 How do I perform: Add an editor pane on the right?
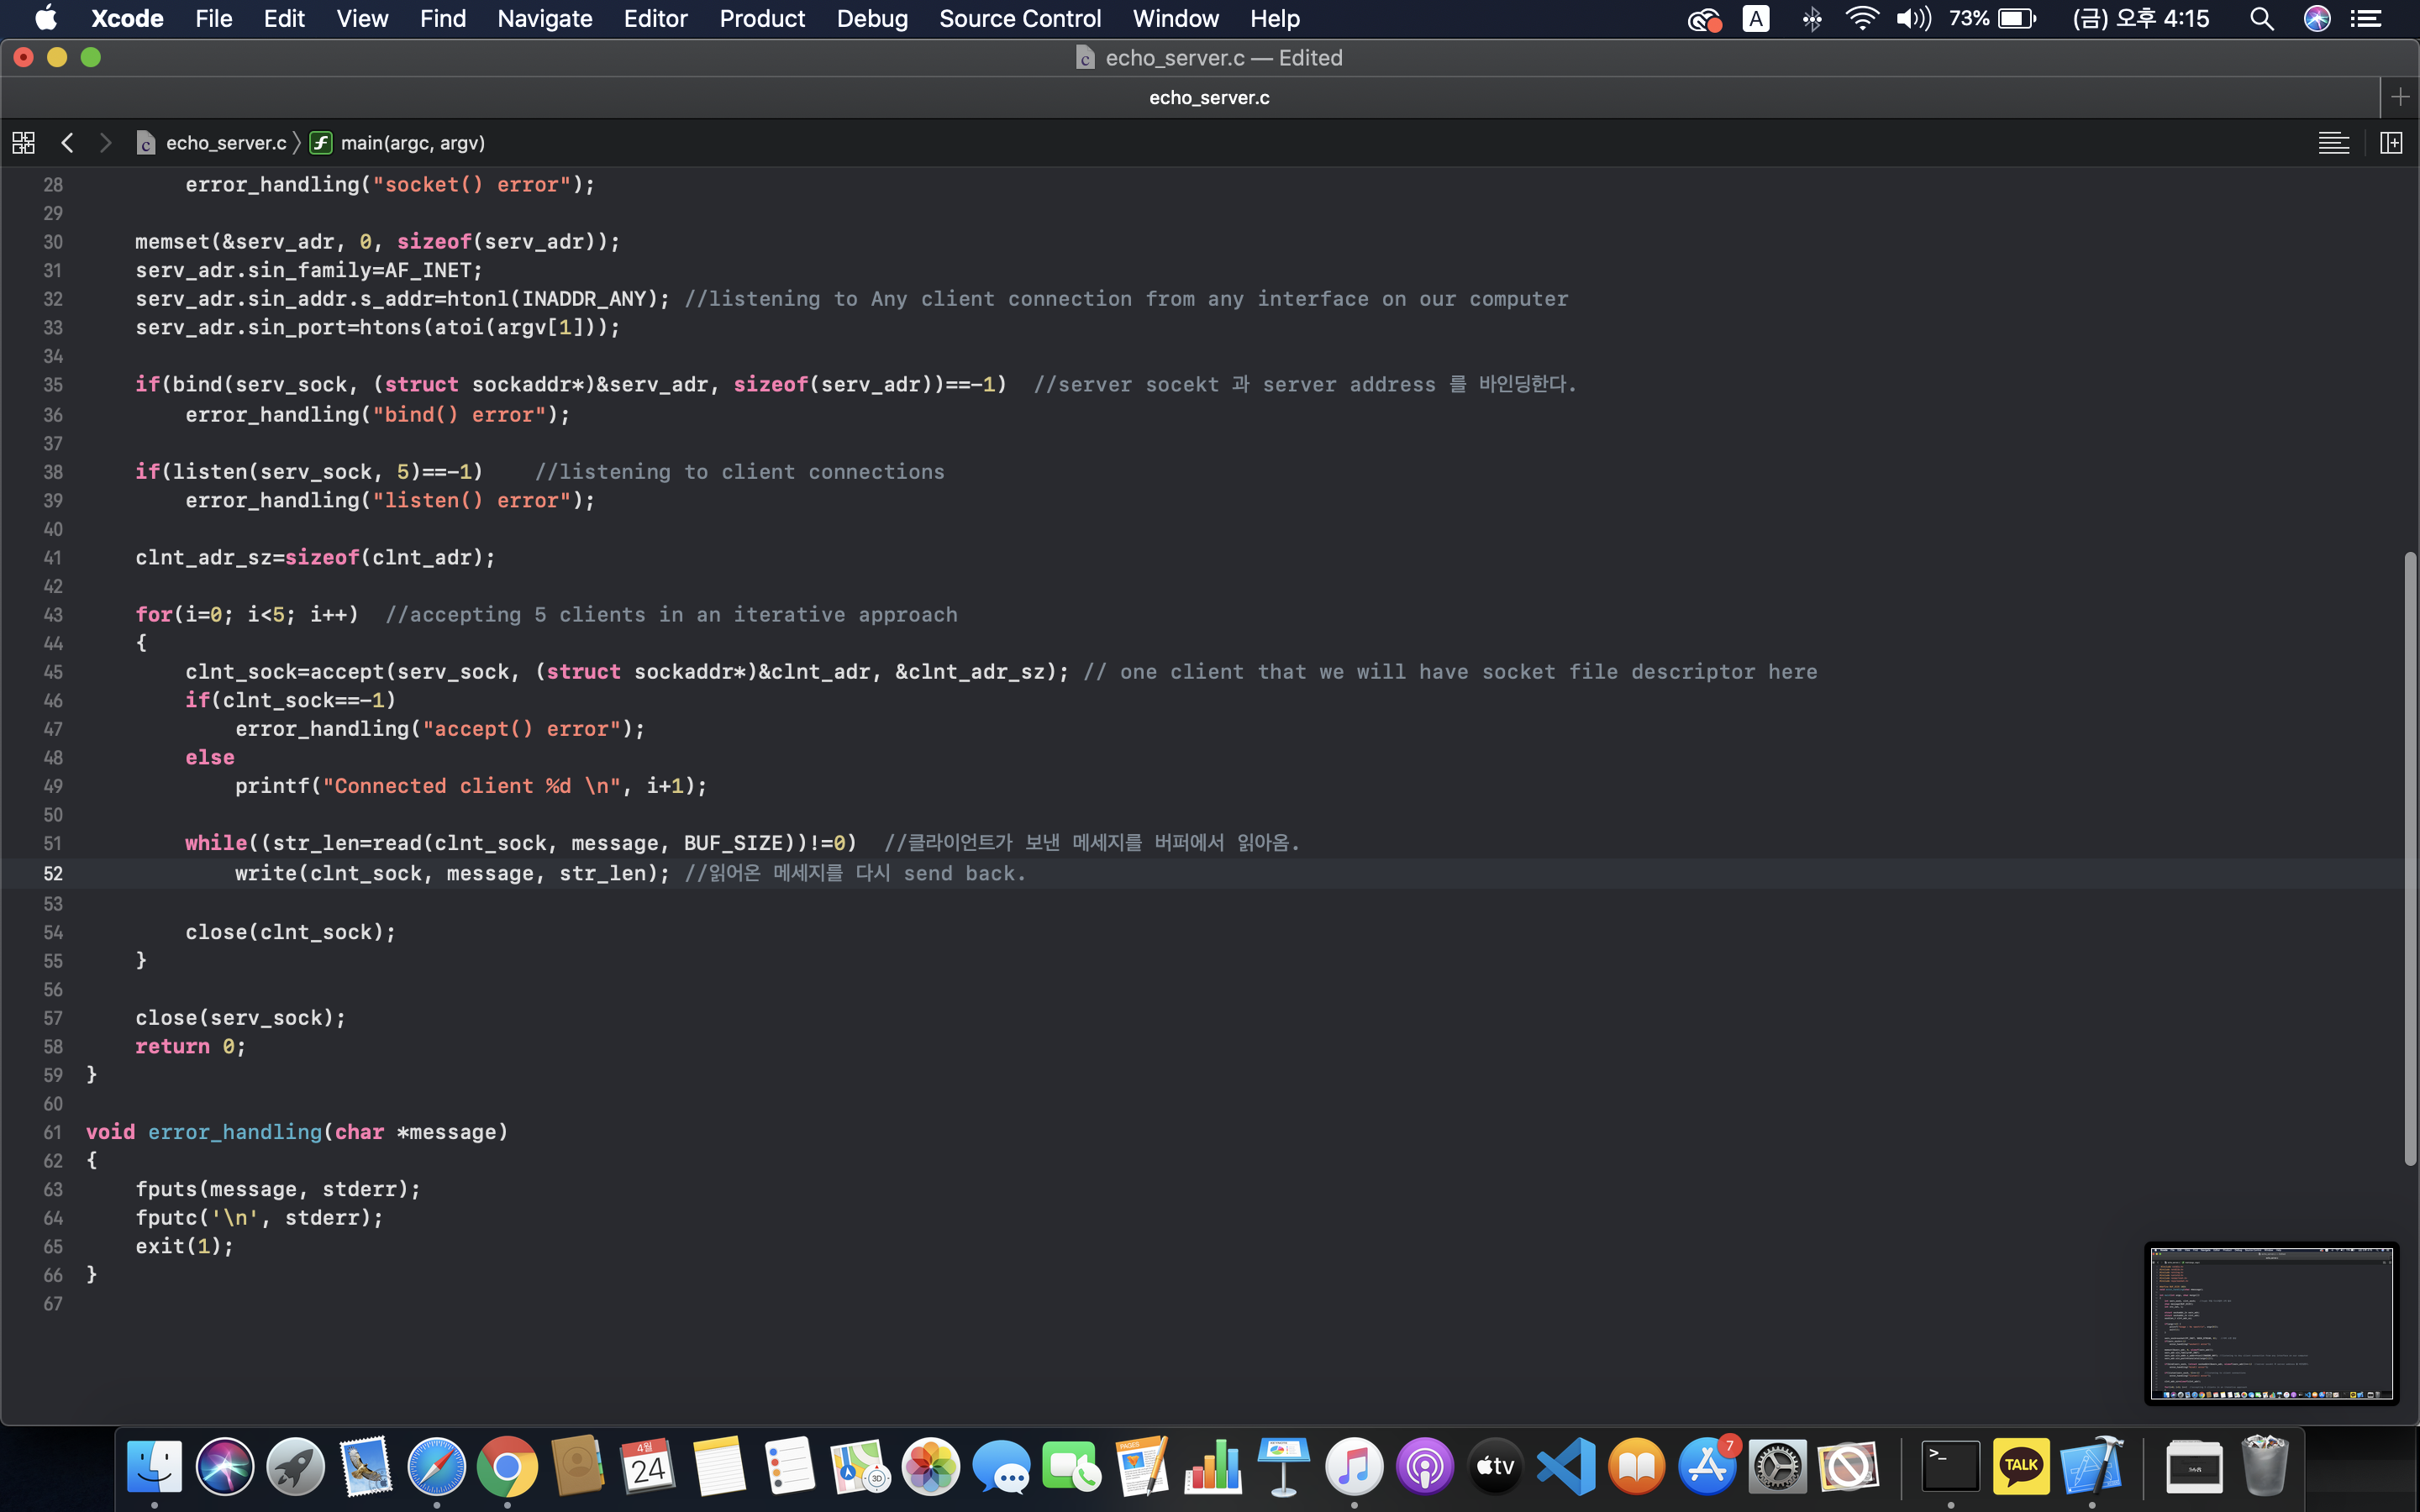(x=2391, y=143)
